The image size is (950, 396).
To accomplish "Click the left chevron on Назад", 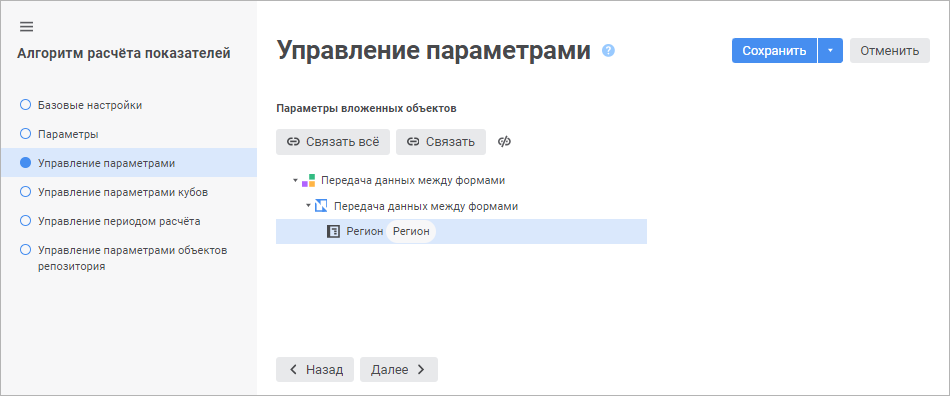I will [x=293, y=369].
